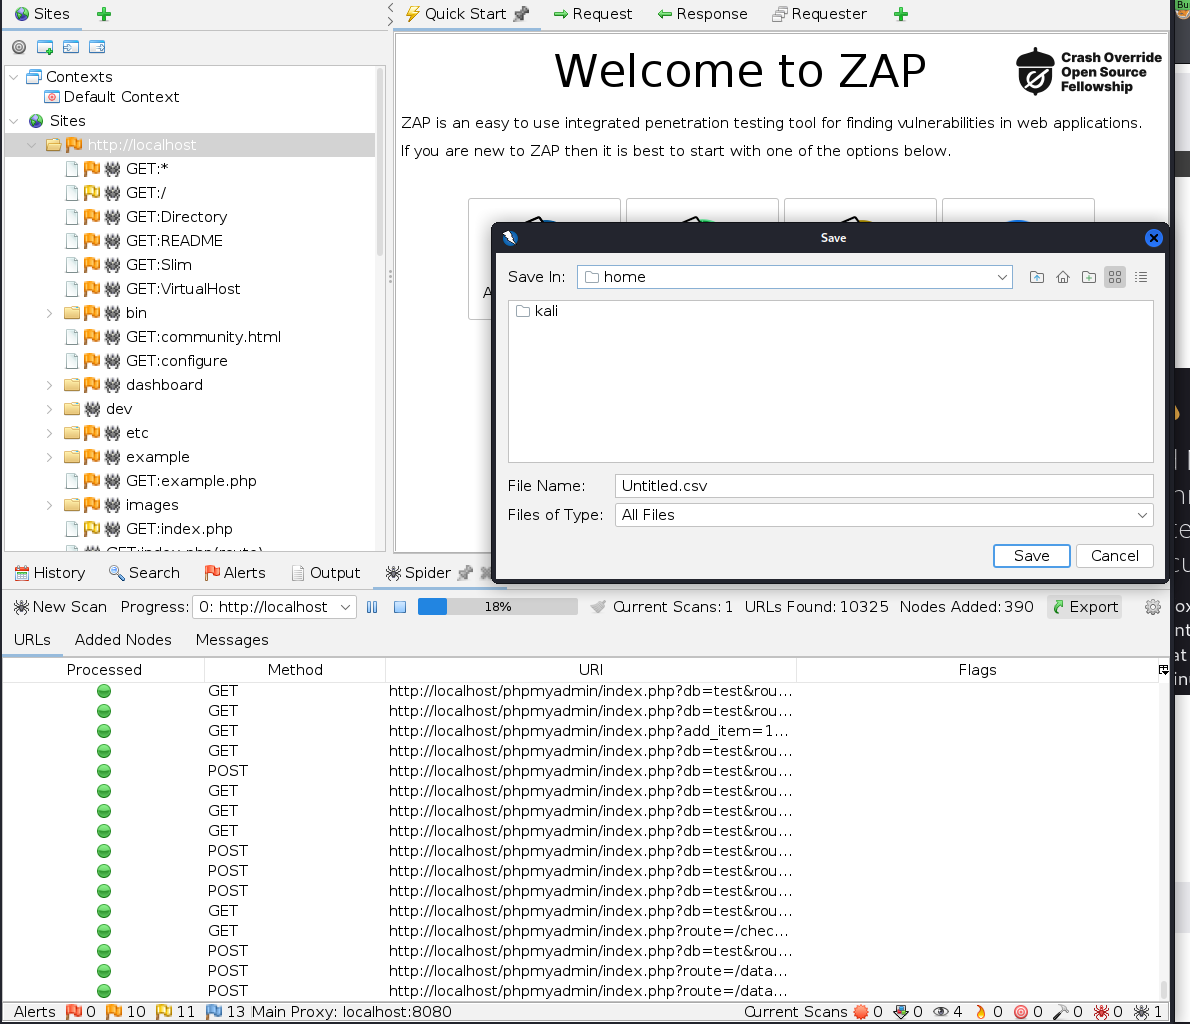Click the Import Context icon
The width and height of the screenshot is (1190, 1024).
71,47
